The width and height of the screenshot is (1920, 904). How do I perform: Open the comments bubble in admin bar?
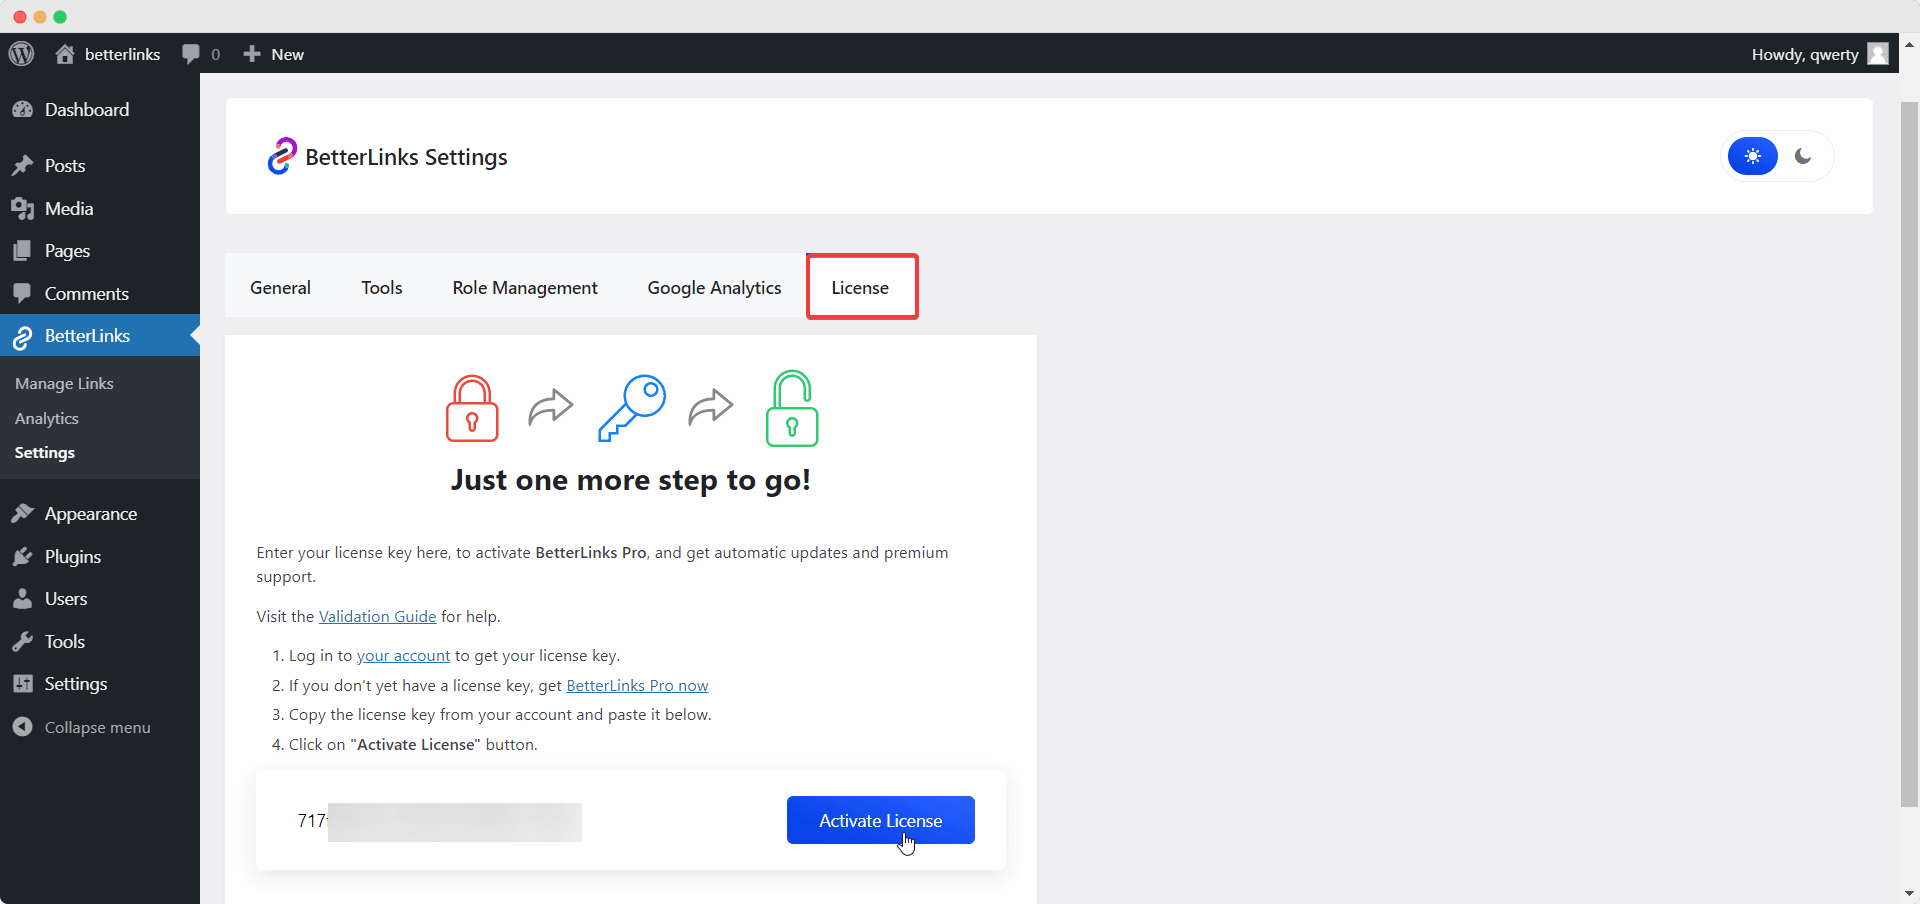[x=201, y=54]
